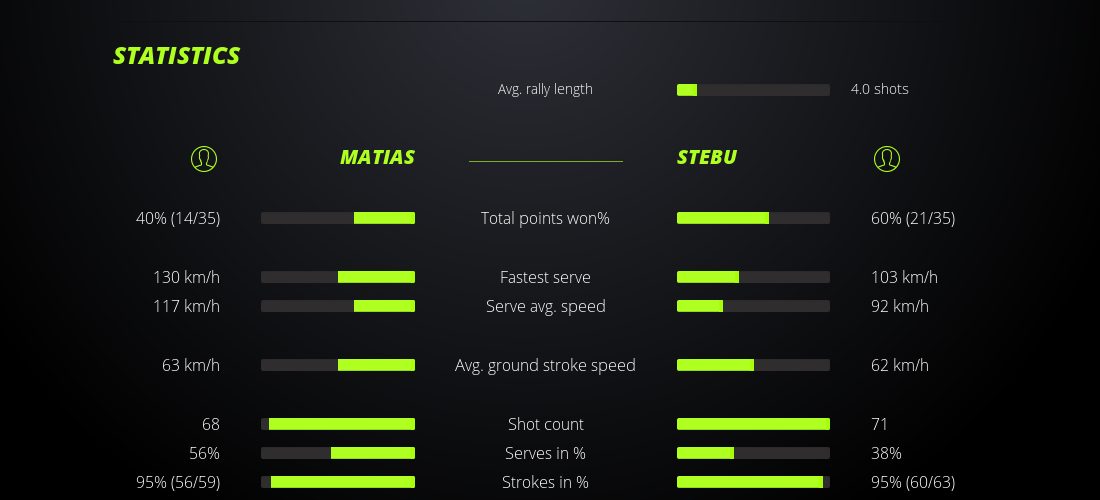This screenshot has height=500, width=1100.
Task: Click Matias's player profile icon
Action: click(203, 159)
